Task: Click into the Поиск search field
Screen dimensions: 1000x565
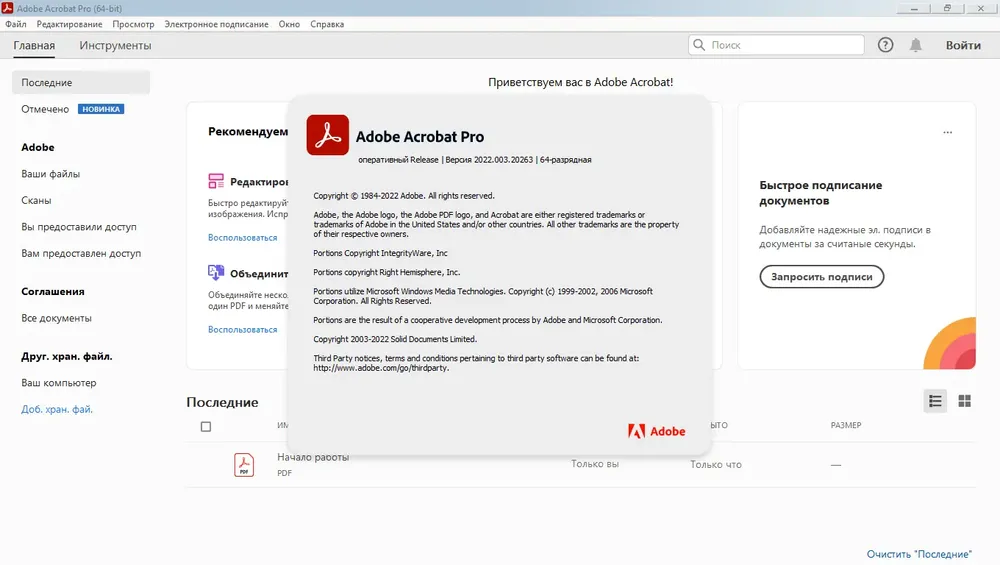Action: click(776, 45)
